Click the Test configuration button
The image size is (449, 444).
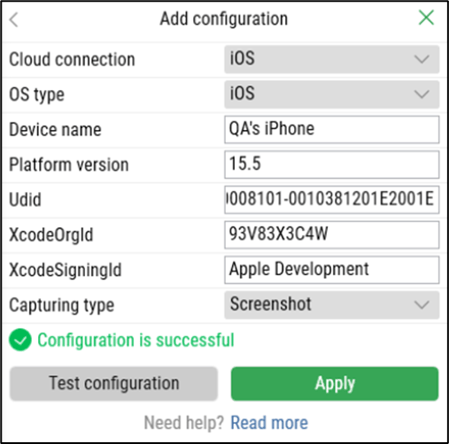(114, 383)
